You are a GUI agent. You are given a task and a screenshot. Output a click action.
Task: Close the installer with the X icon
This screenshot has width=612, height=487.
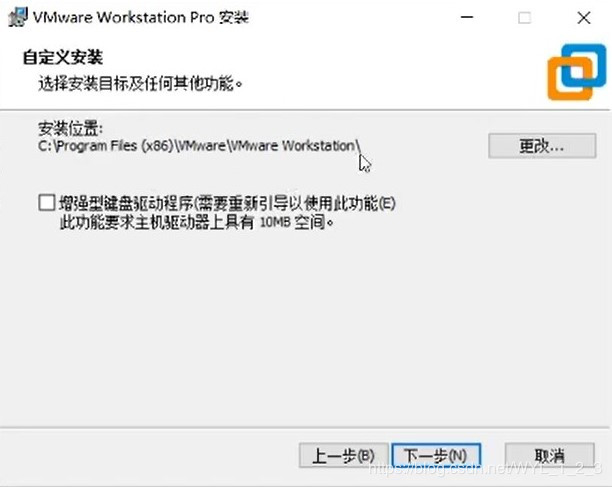(584, 18)
